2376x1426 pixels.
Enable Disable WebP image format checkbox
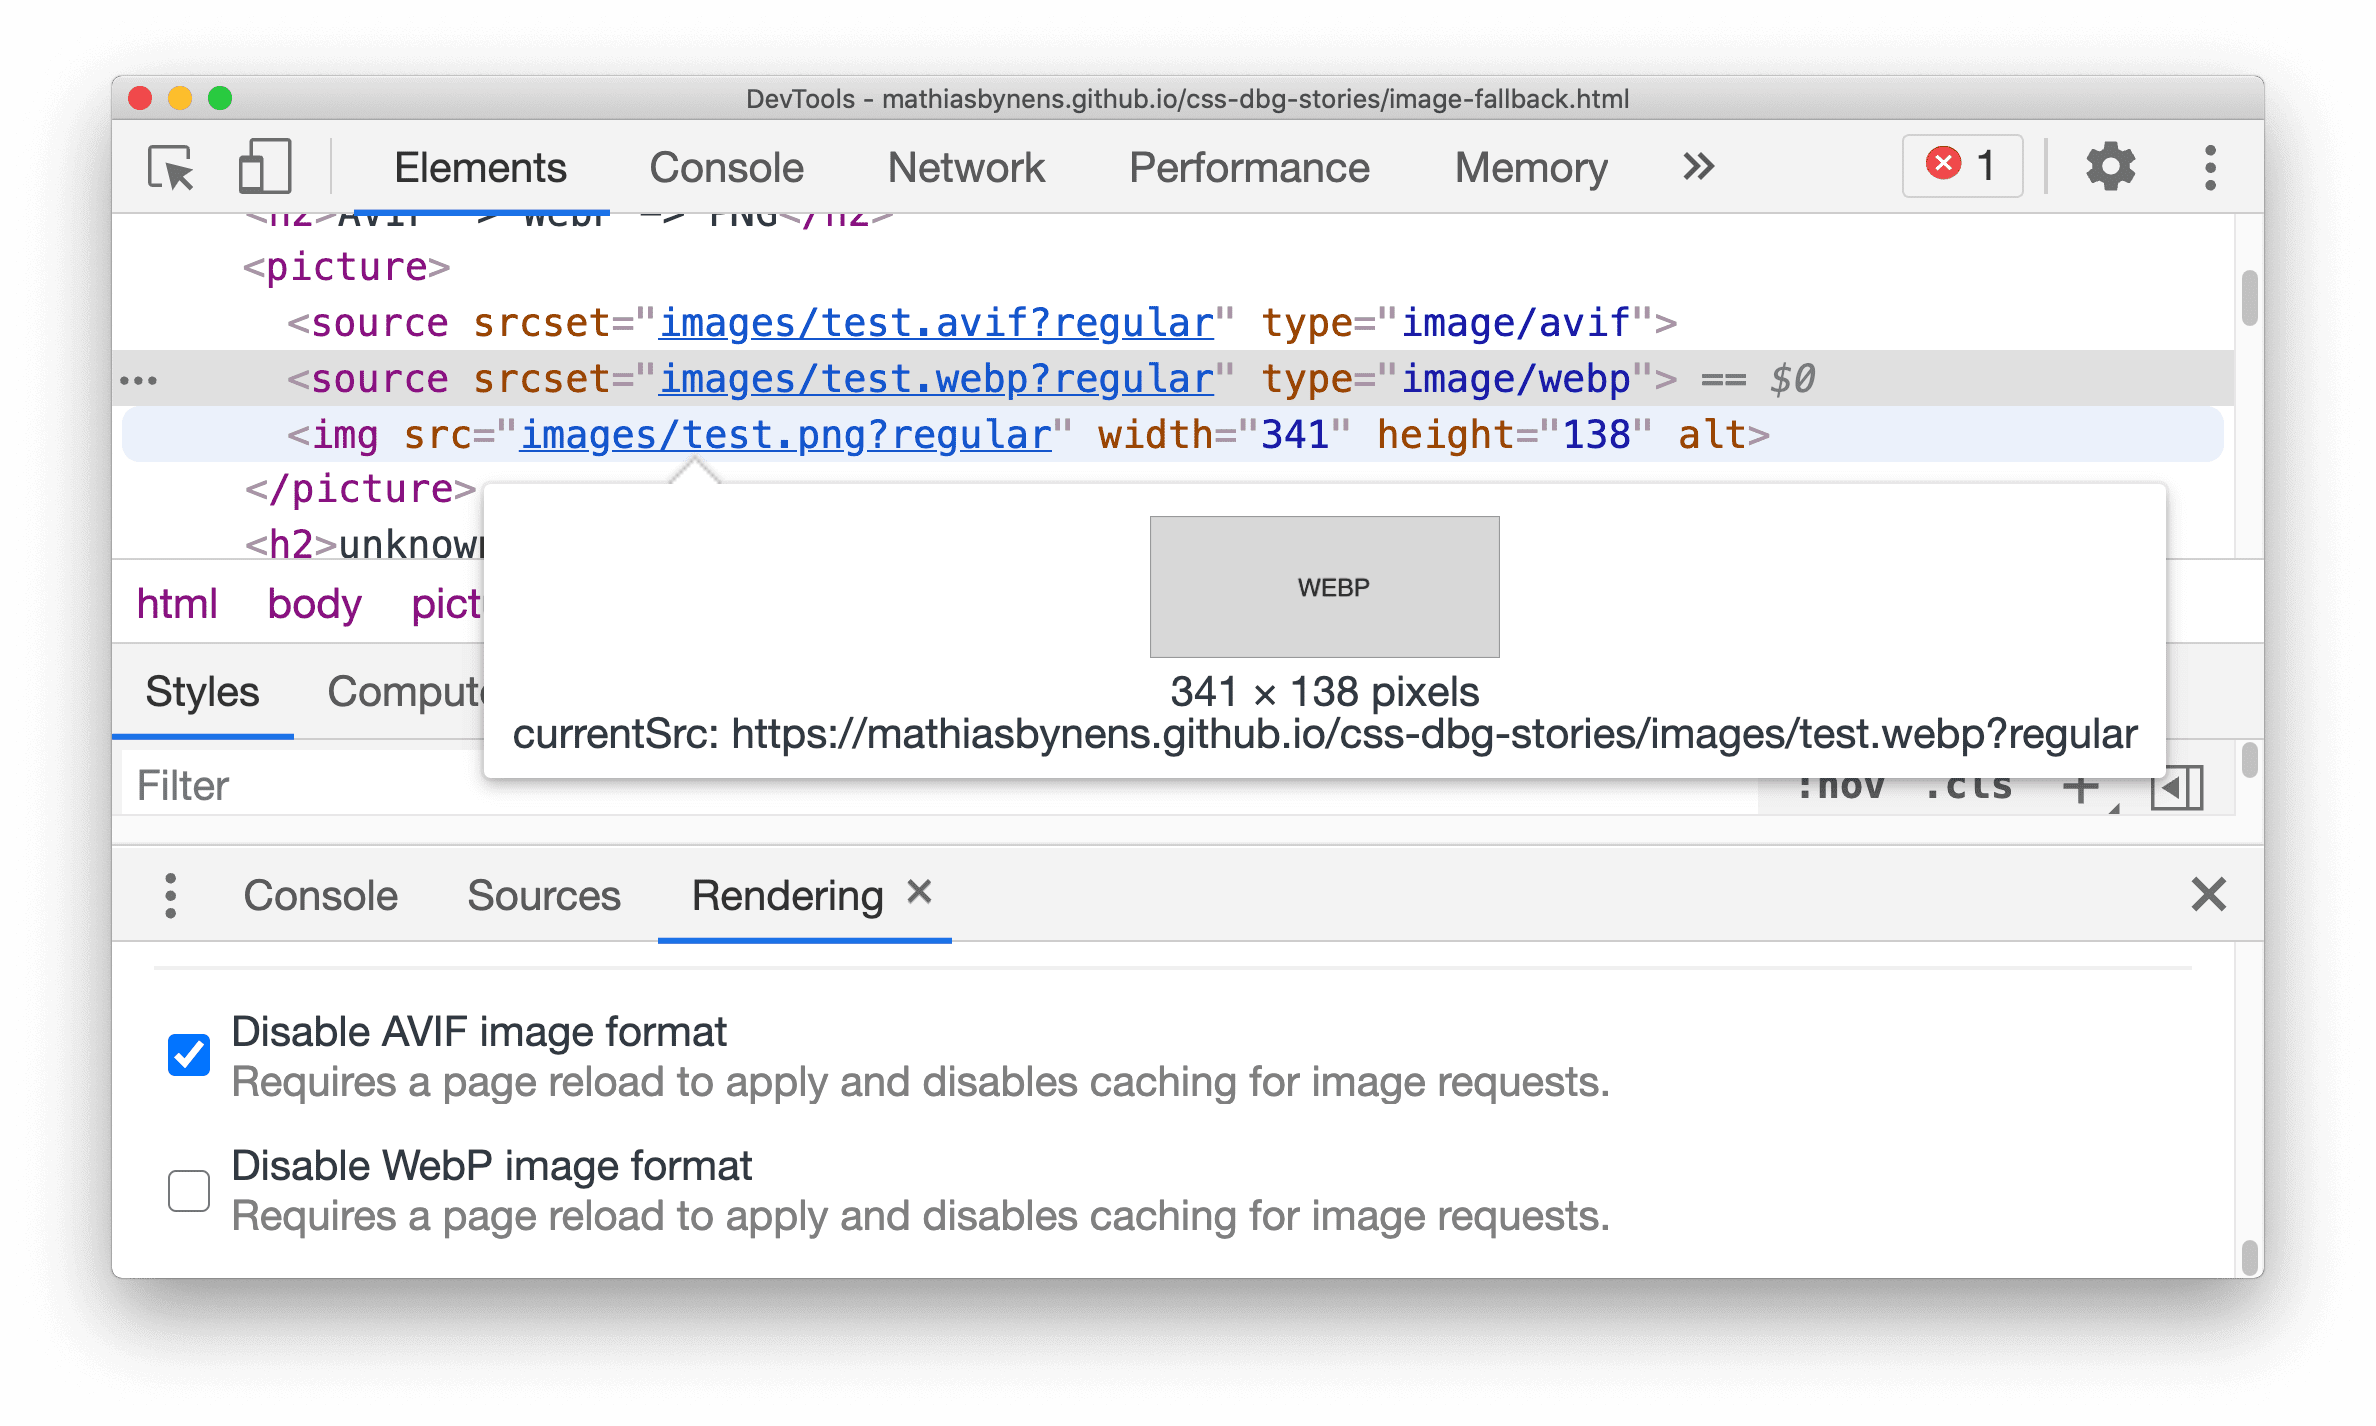point(190,1188)
